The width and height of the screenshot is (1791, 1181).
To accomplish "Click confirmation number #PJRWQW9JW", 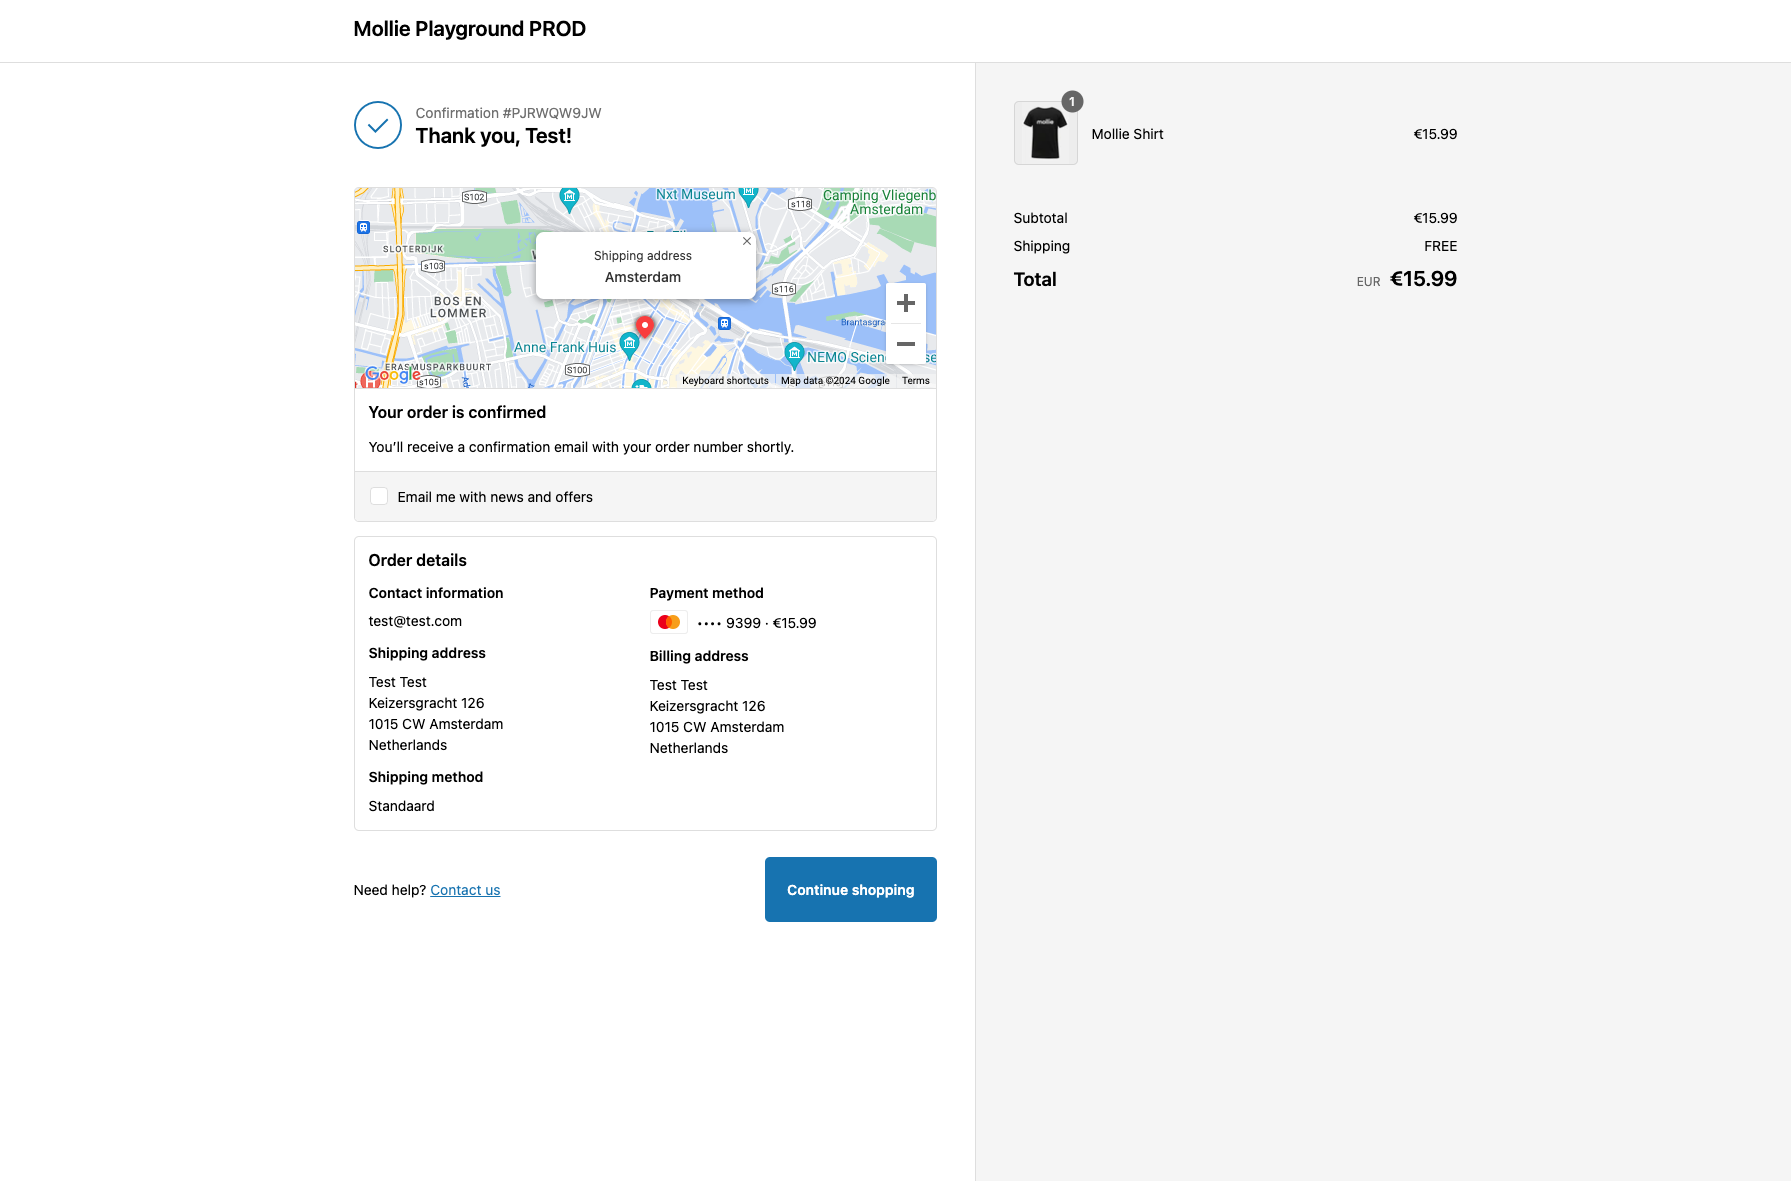I will (552, 113).
